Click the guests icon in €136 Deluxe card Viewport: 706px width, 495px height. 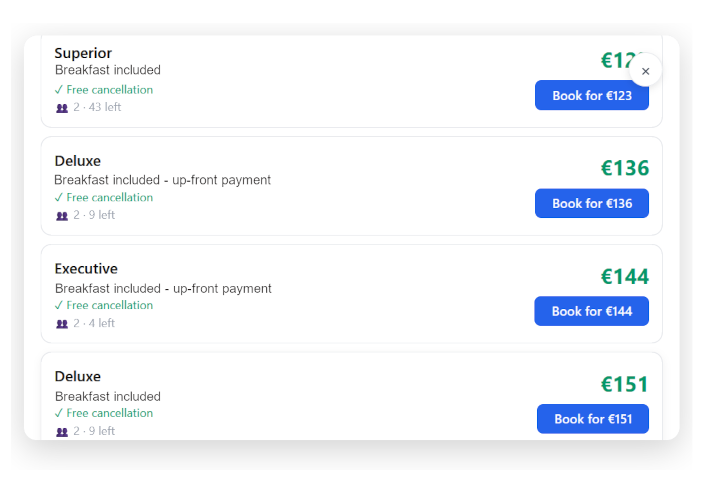(62, 216)
